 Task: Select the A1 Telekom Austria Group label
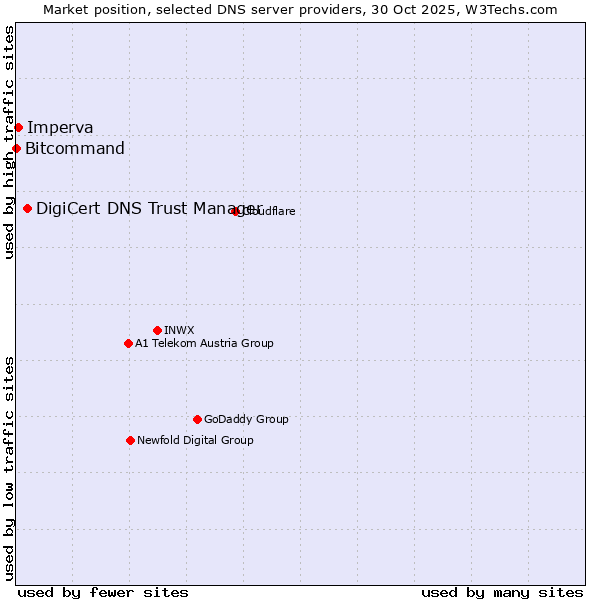pos(204,343)
